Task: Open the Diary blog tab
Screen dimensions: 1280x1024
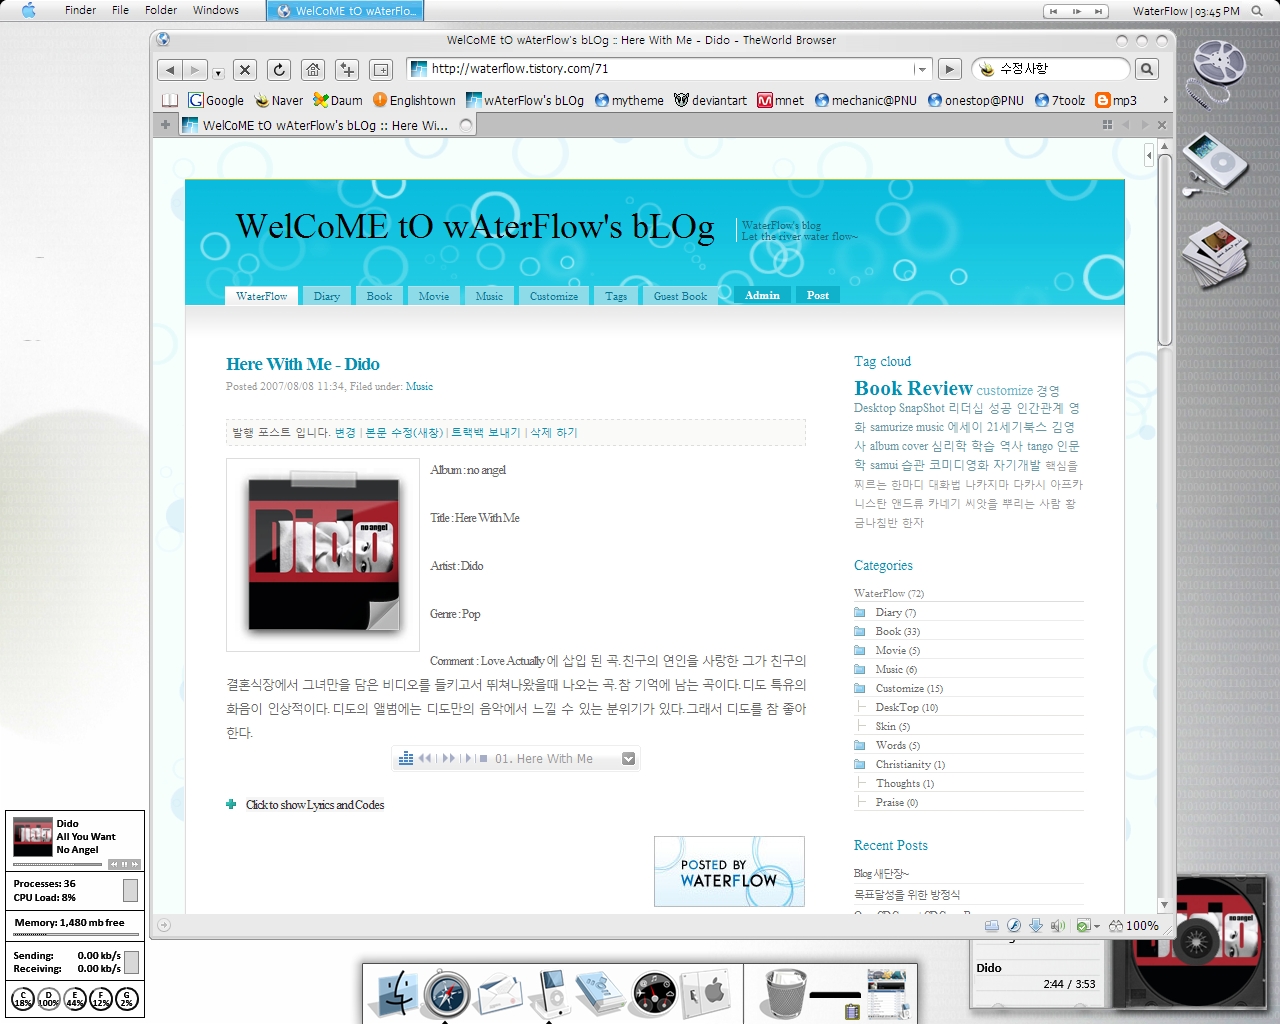Action: (x=327, y=296)
